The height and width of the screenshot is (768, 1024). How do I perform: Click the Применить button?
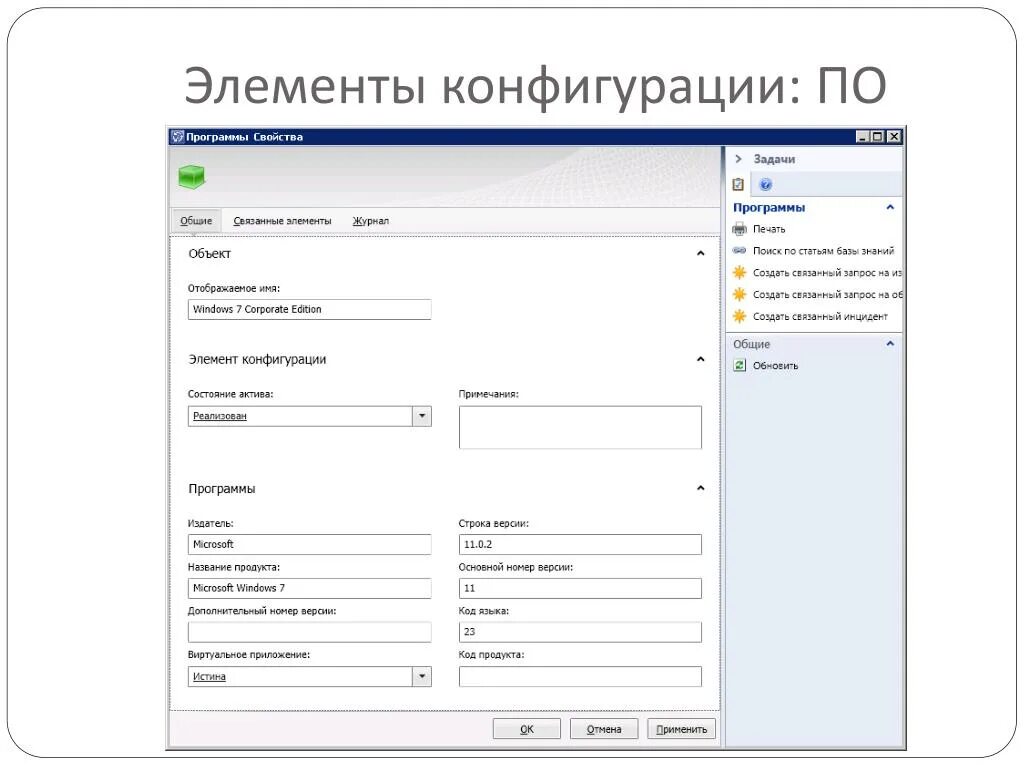pyautogui.click(x=681, y=729)
